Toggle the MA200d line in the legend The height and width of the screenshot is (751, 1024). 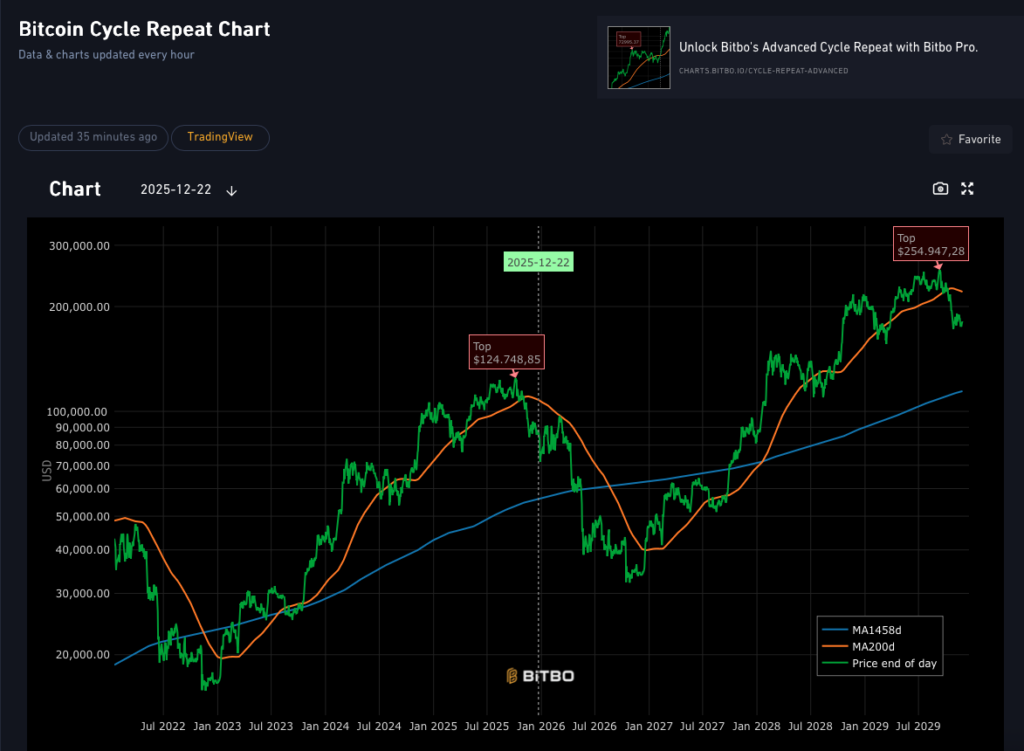click(866, 646)
